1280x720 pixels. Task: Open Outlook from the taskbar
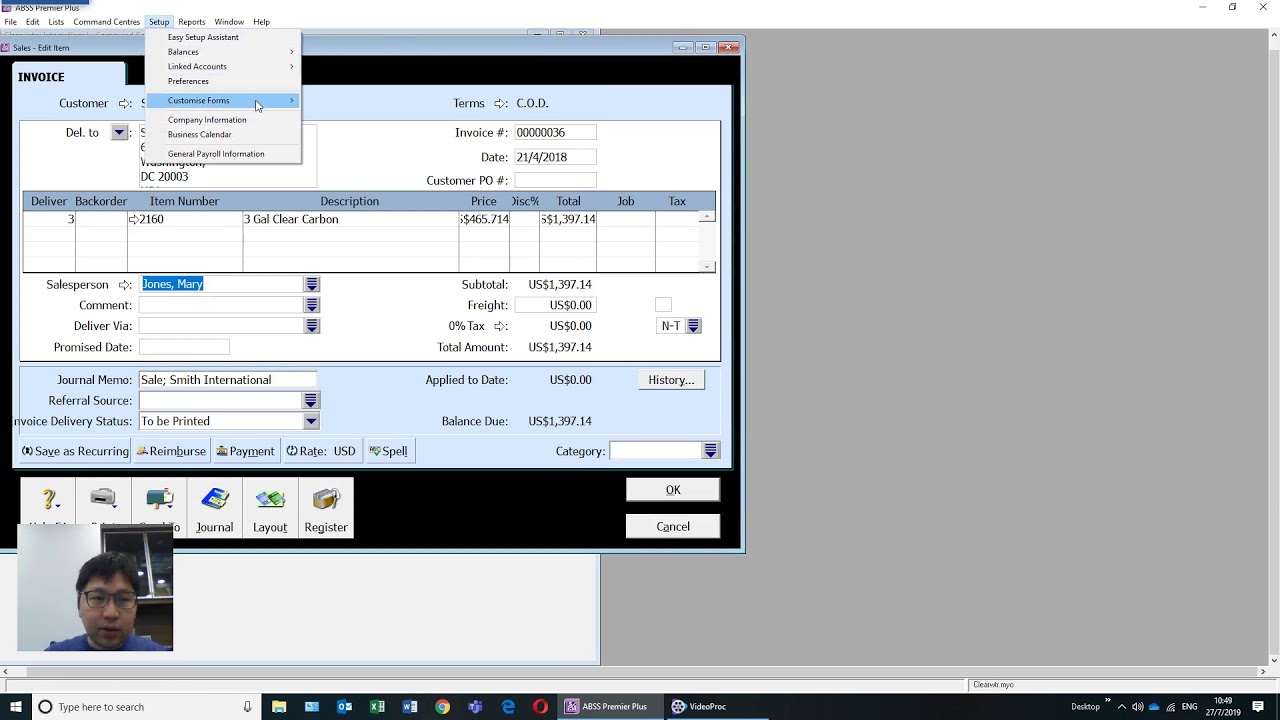[345, 707]
